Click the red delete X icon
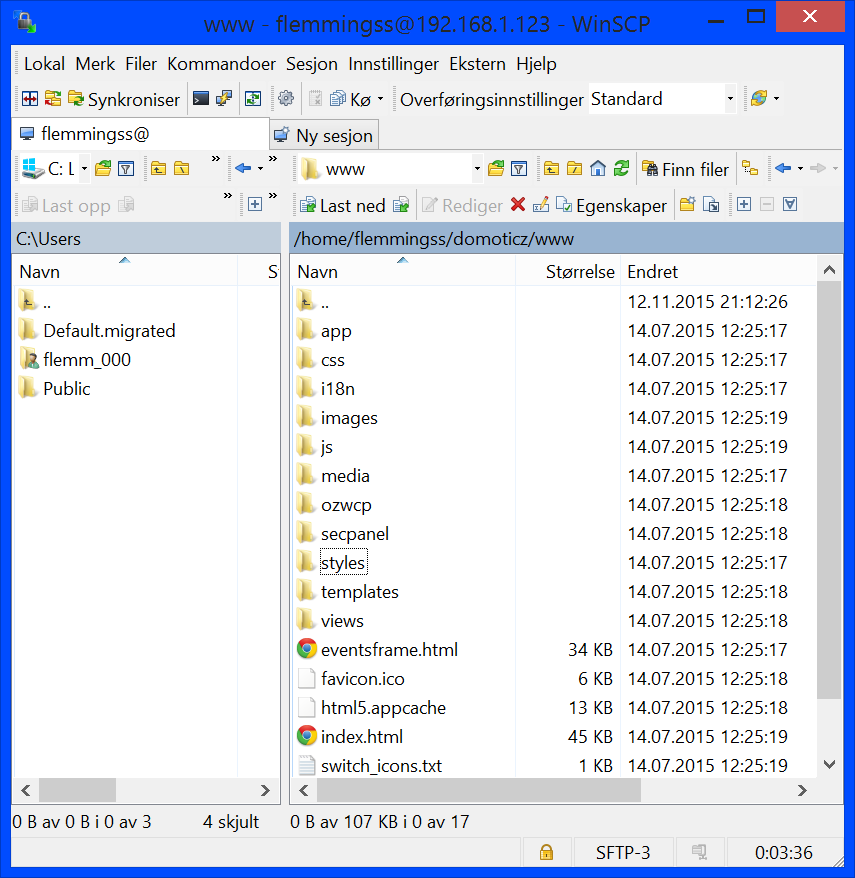 pos(517,206)
